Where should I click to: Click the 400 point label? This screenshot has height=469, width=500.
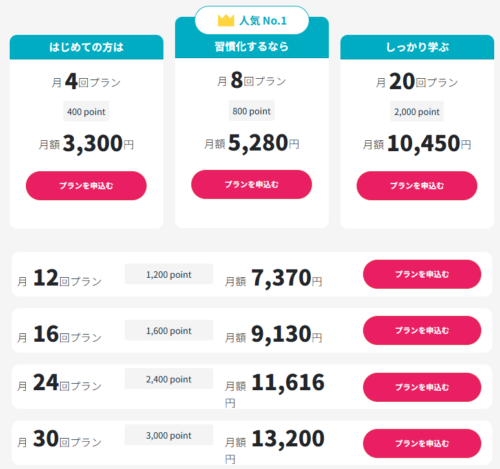pos(86,111)
